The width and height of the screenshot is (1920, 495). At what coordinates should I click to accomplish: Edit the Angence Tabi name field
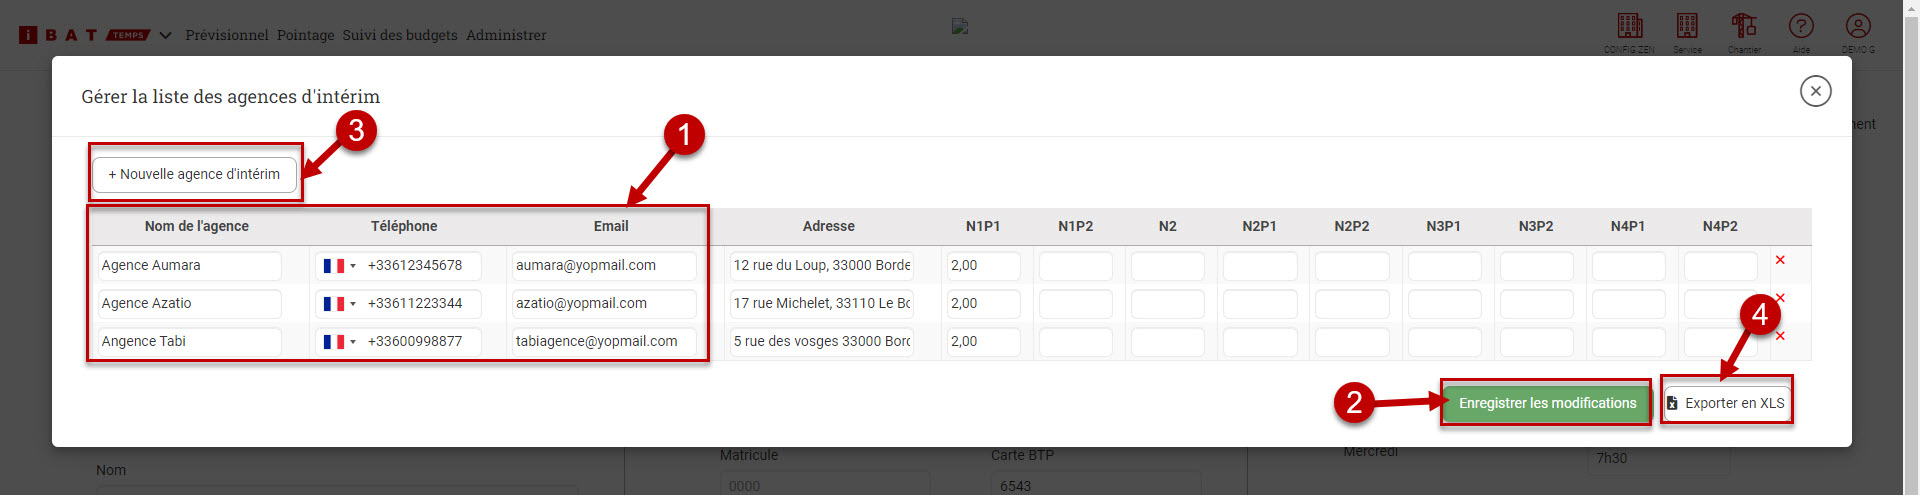pyautogui.click(x=189, y=342)
